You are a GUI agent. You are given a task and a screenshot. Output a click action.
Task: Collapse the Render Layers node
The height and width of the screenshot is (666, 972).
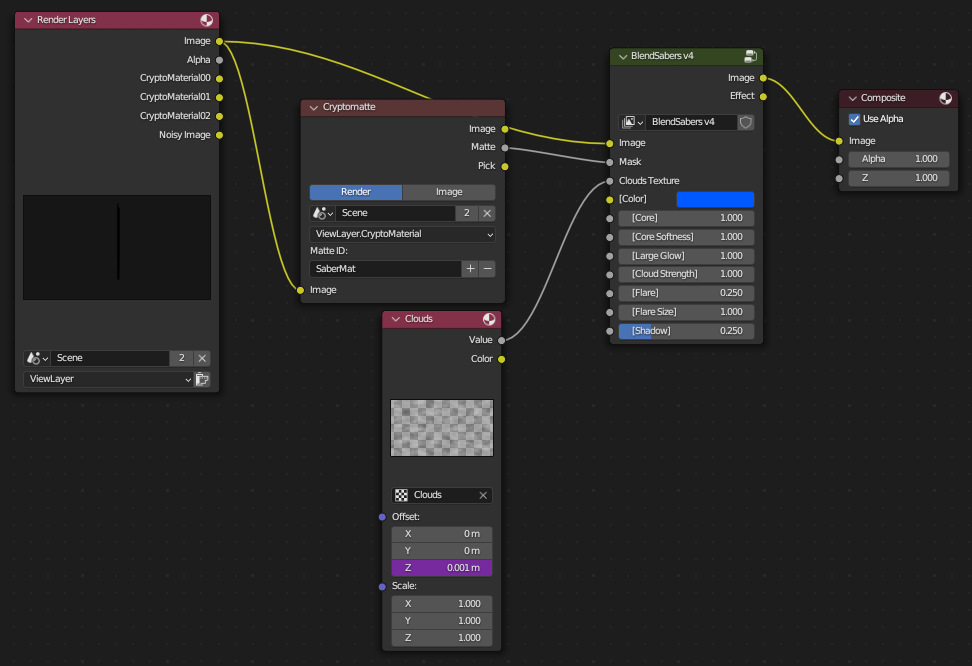[x=28, y=20]
